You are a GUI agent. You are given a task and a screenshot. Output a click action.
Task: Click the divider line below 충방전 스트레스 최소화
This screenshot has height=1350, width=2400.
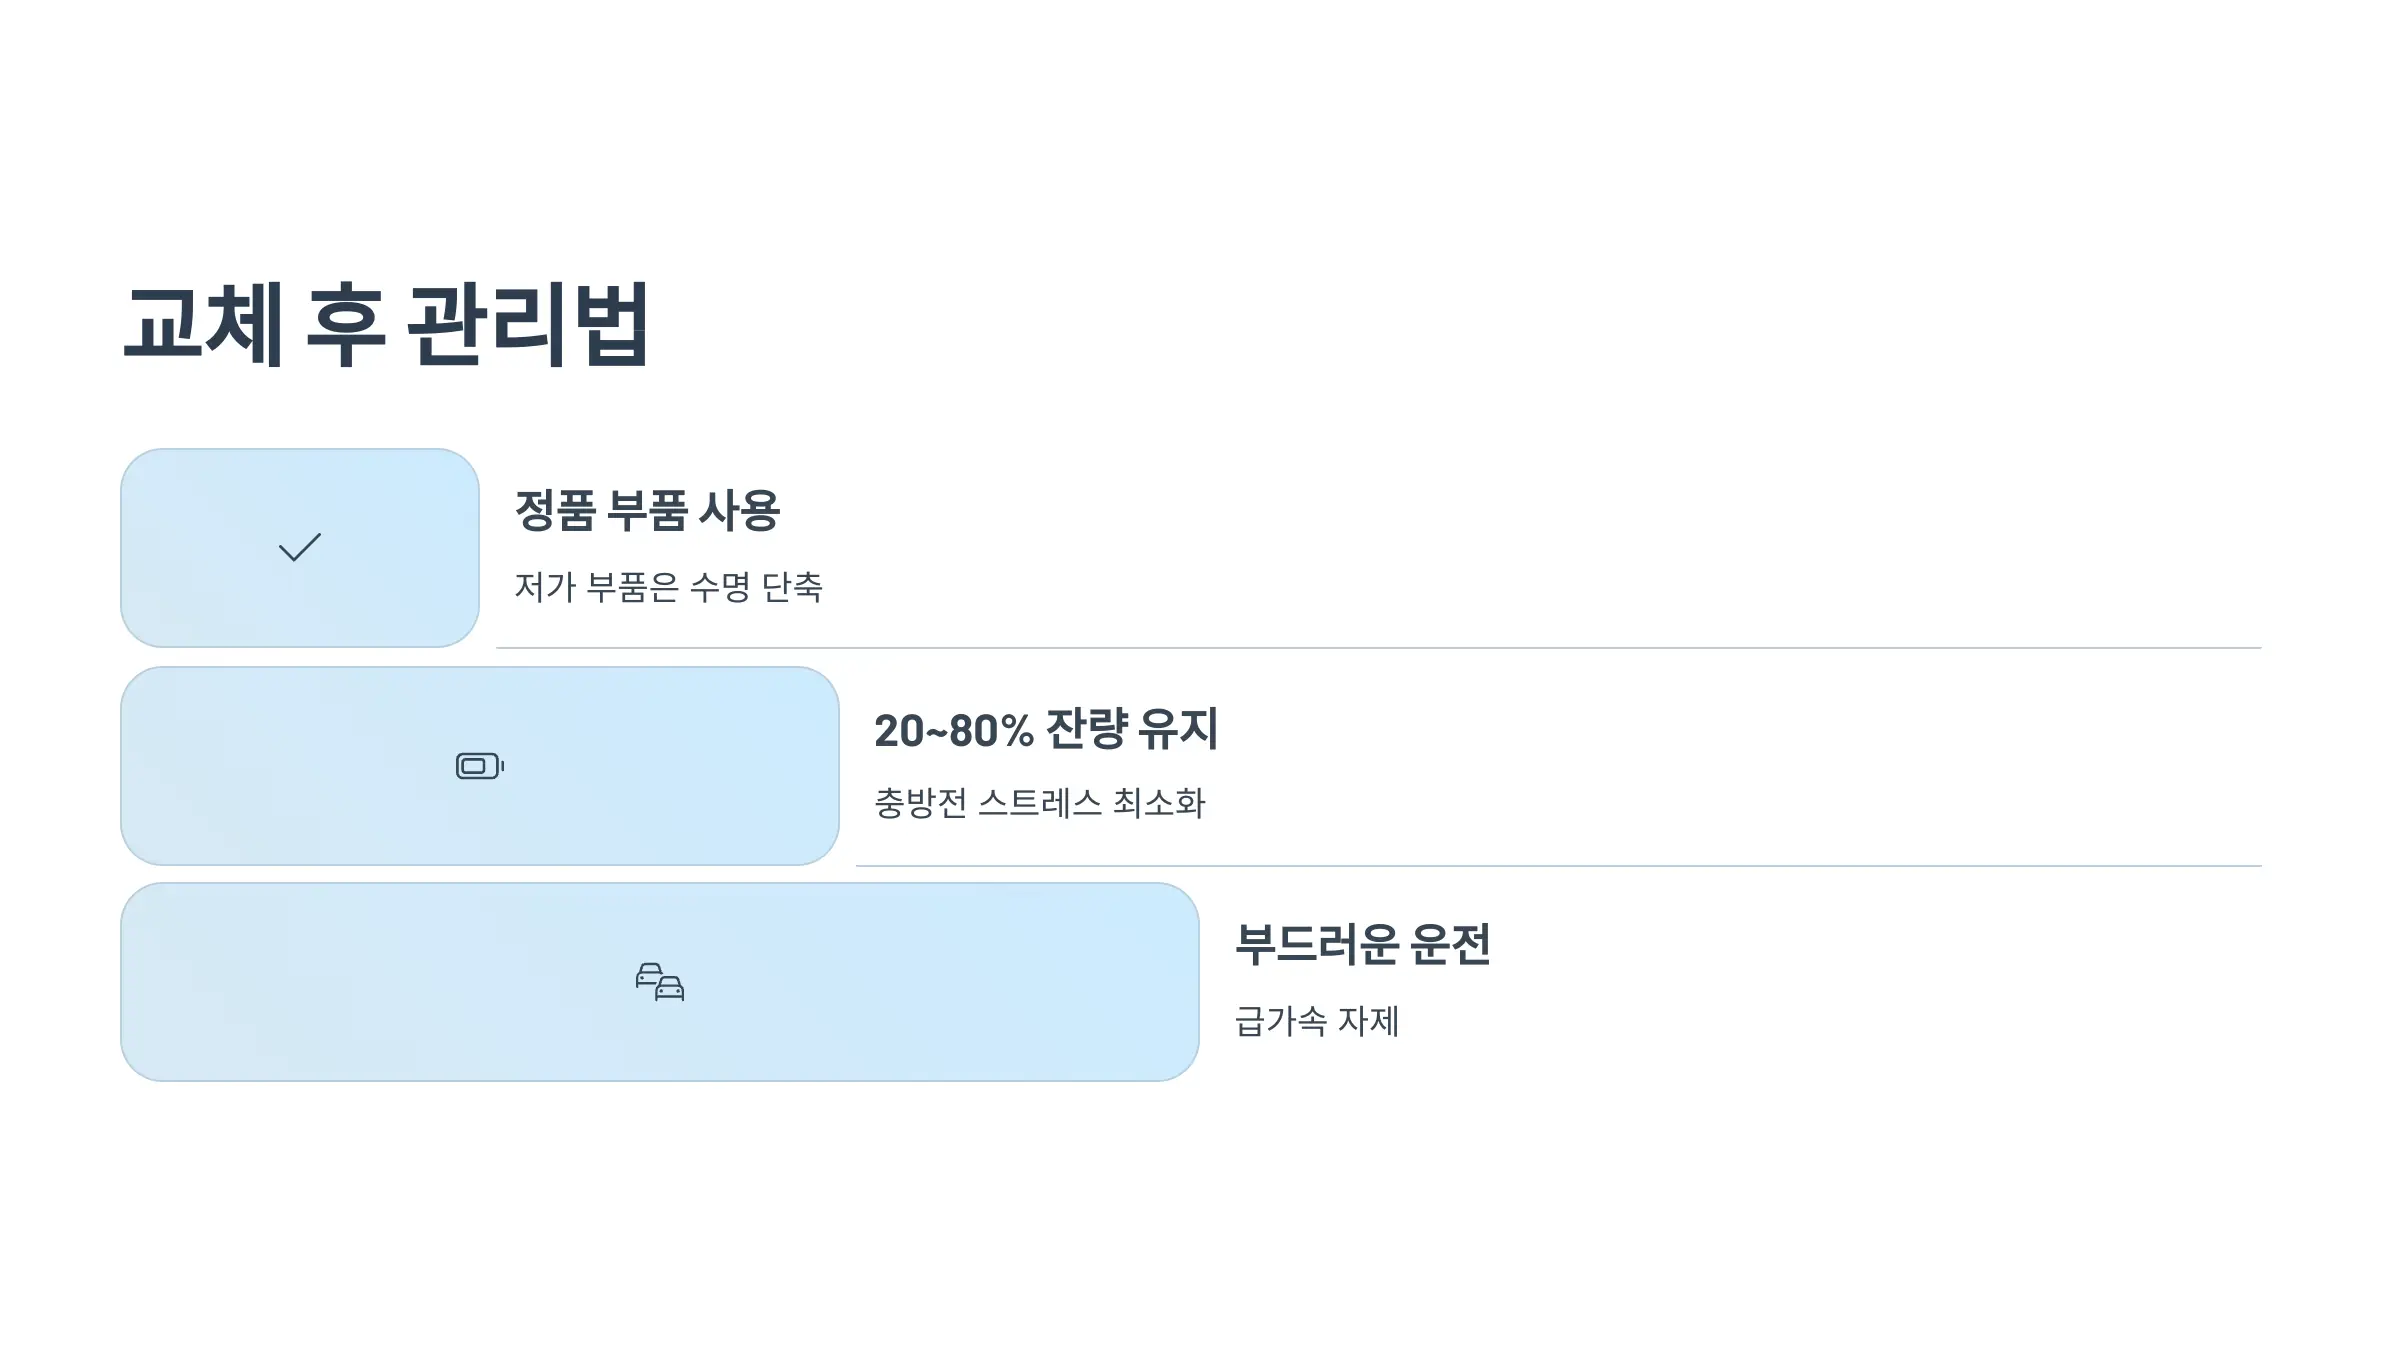[x=1559, y=866]
